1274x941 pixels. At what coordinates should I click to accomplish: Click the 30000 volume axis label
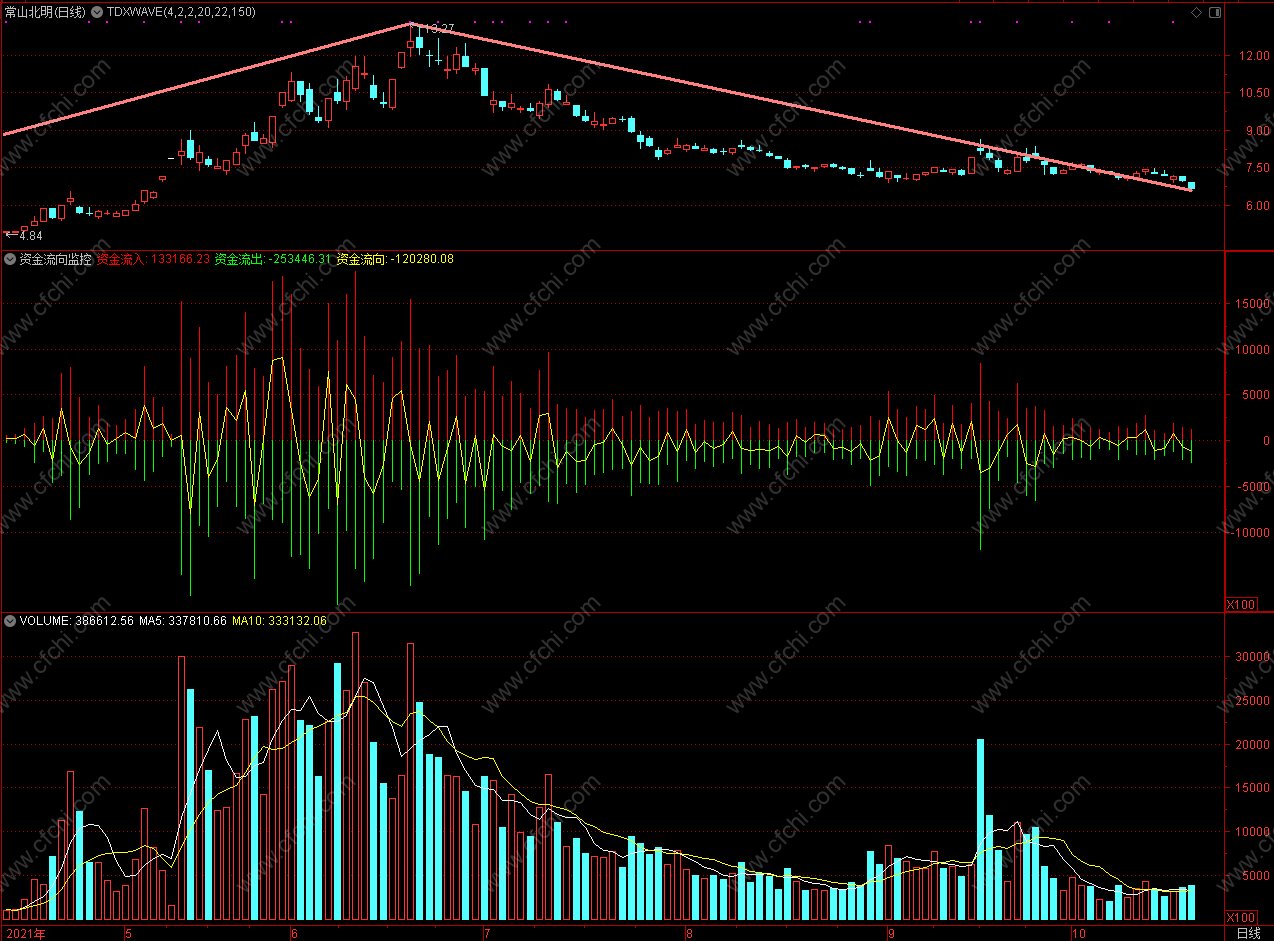(1253, 657)
